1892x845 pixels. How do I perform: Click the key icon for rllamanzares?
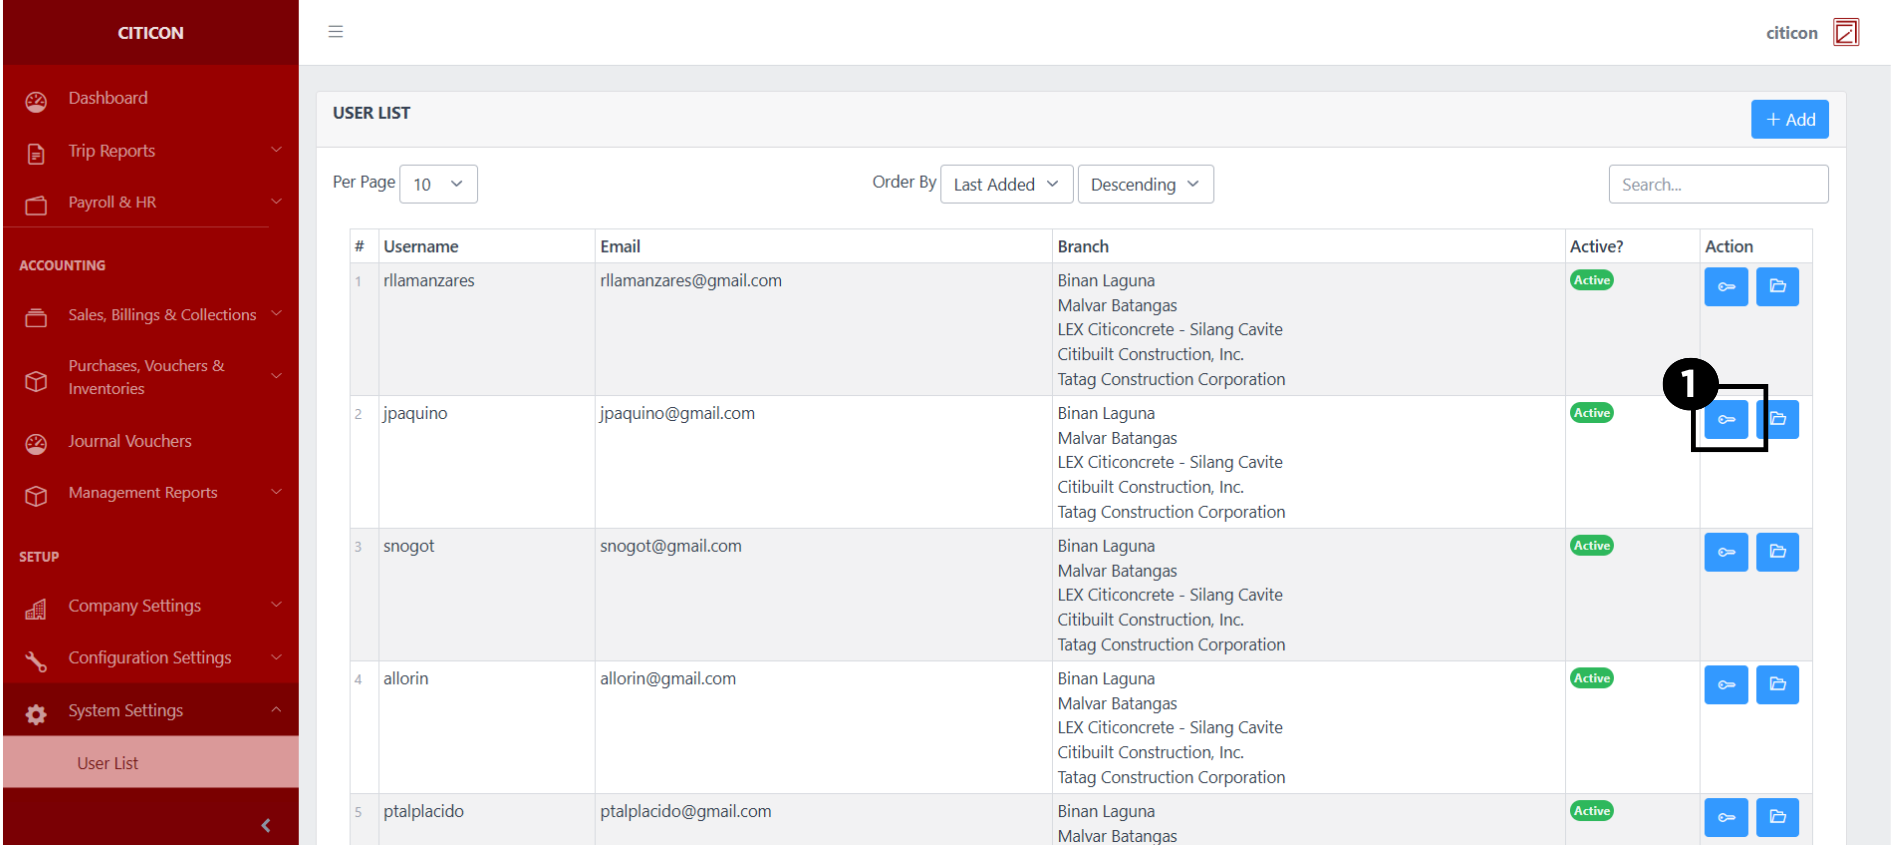coord(1726,287)
